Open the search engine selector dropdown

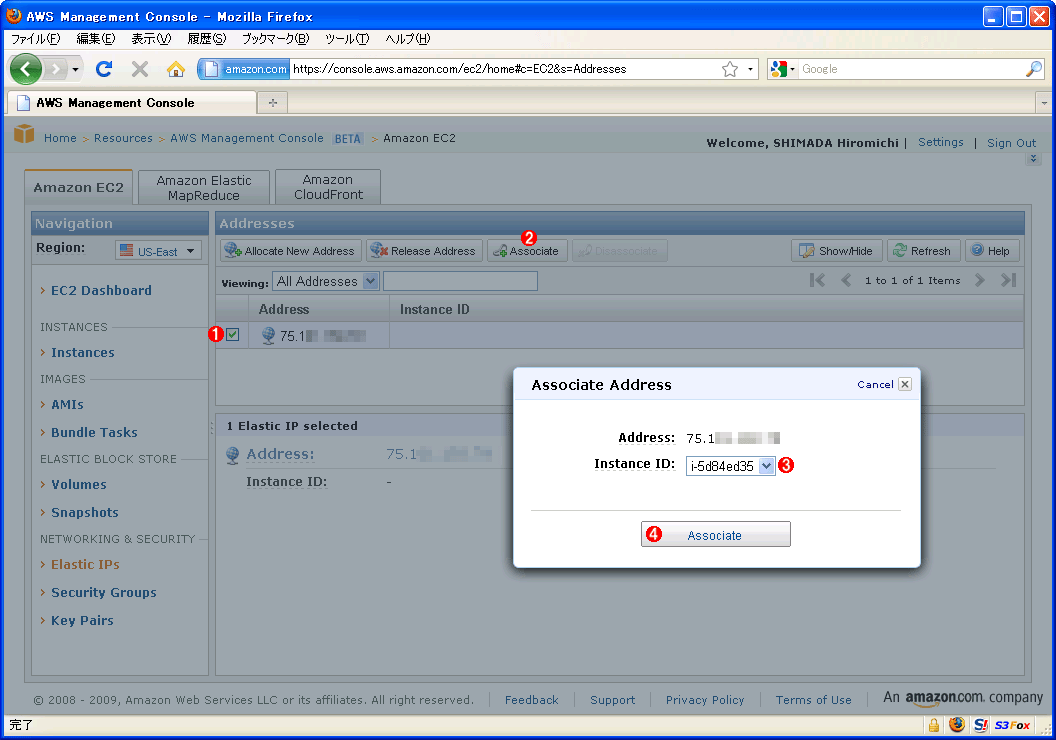pyautogui.click(x=783, y=69)
